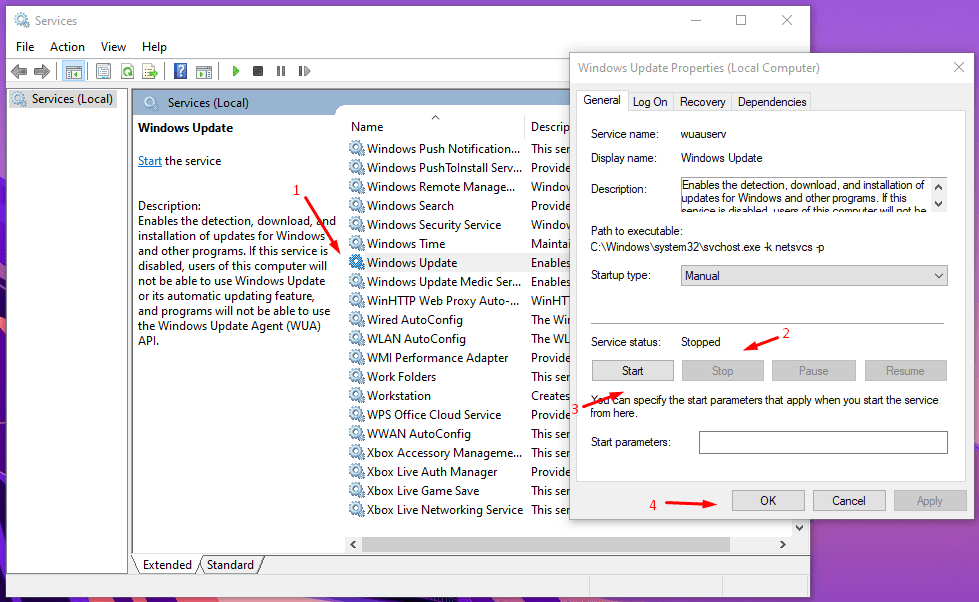This screenshot has width=979, height=602.
Task: Select Xbox Live Auth Manager row
Action: [458, 471]
